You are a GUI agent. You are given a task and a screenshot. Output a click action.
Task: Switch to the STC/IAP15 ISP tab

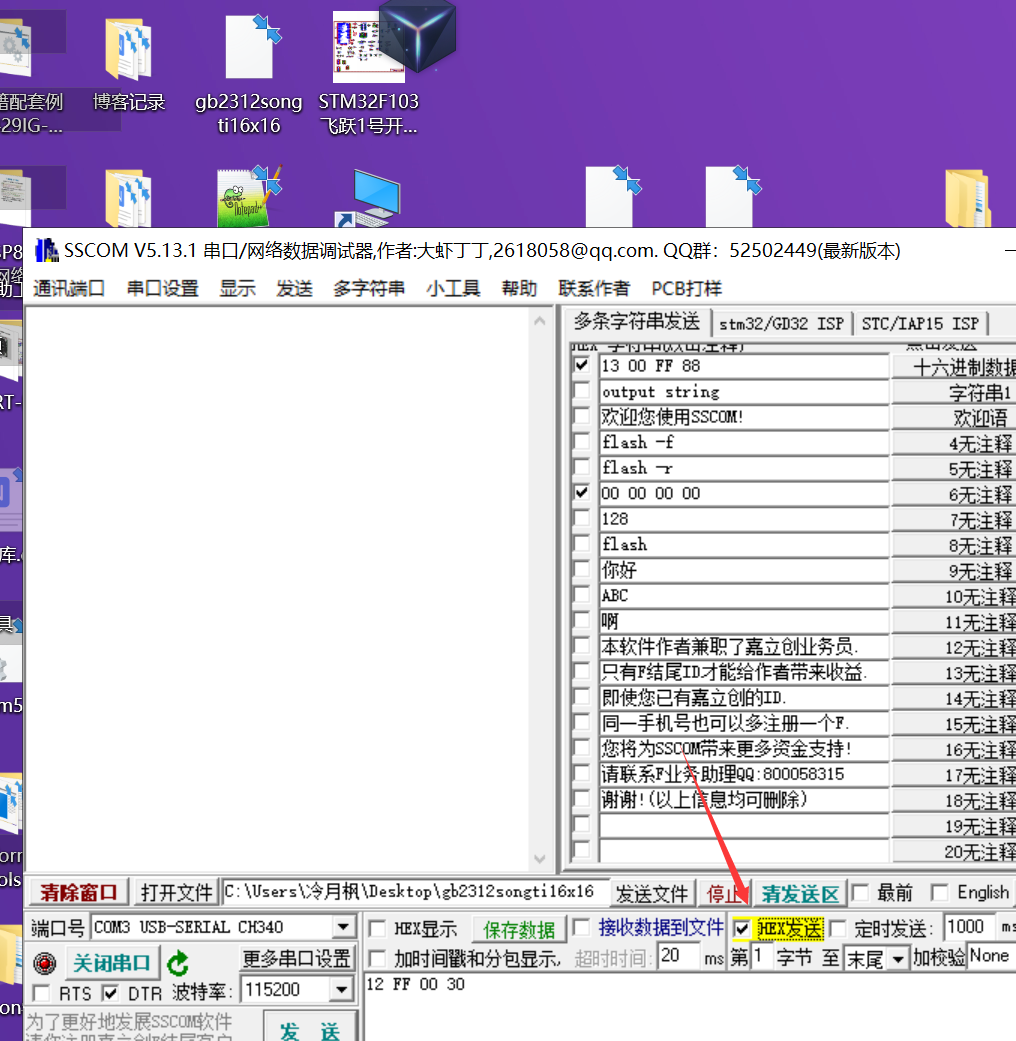(920, 323)
